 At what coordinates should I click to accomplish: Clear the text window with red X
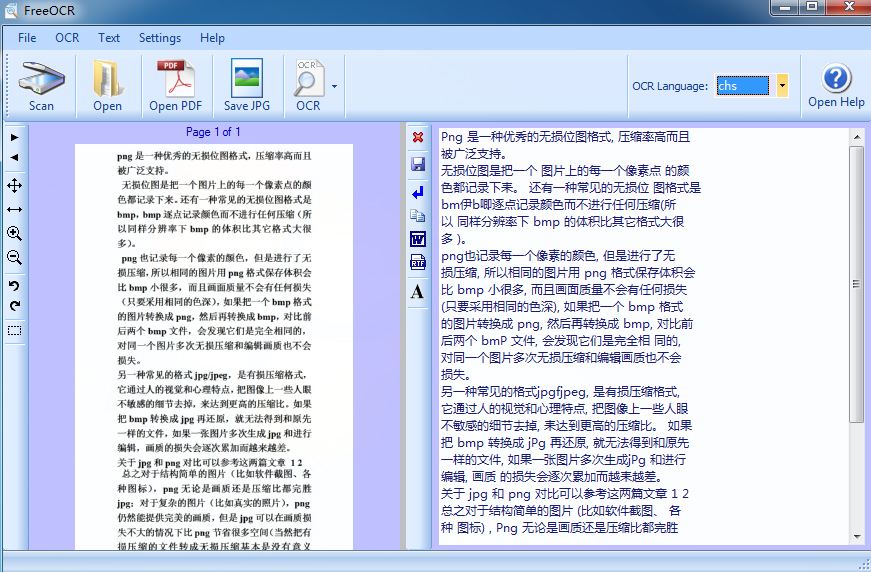click(418, 137)
